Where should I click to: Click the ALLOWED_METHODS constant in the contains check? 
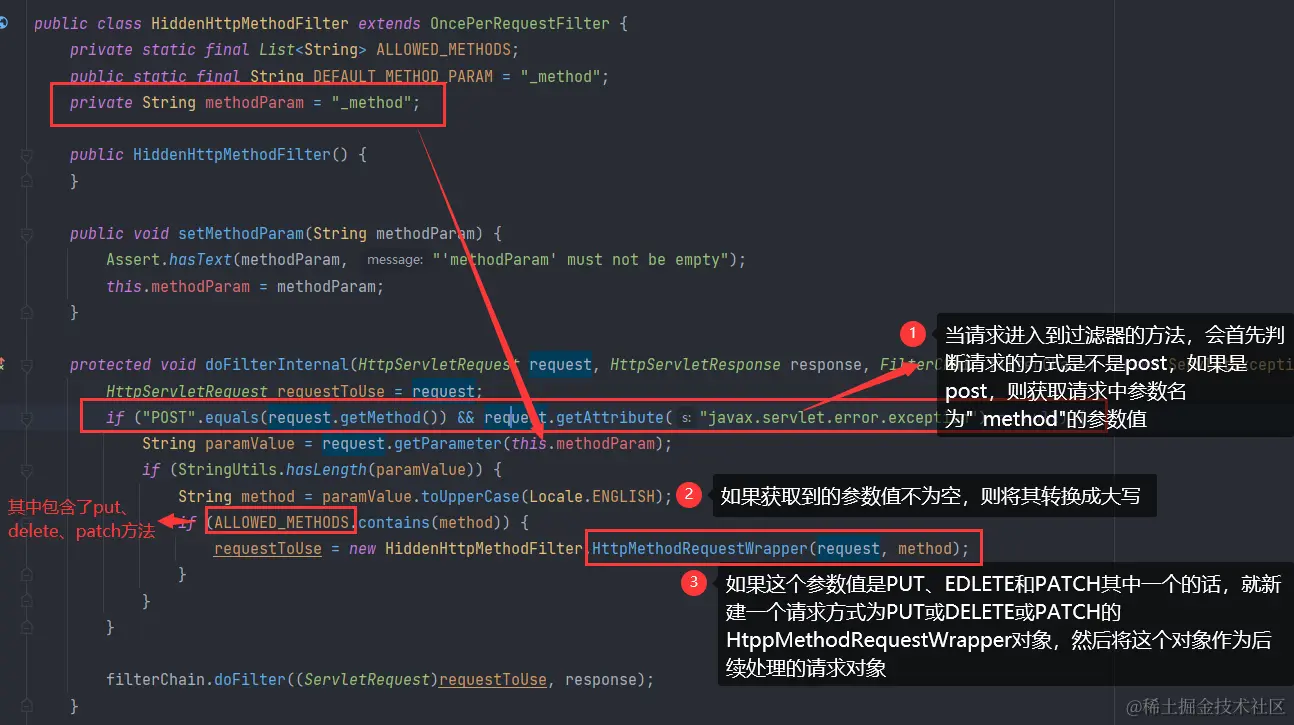pos(282,522)
